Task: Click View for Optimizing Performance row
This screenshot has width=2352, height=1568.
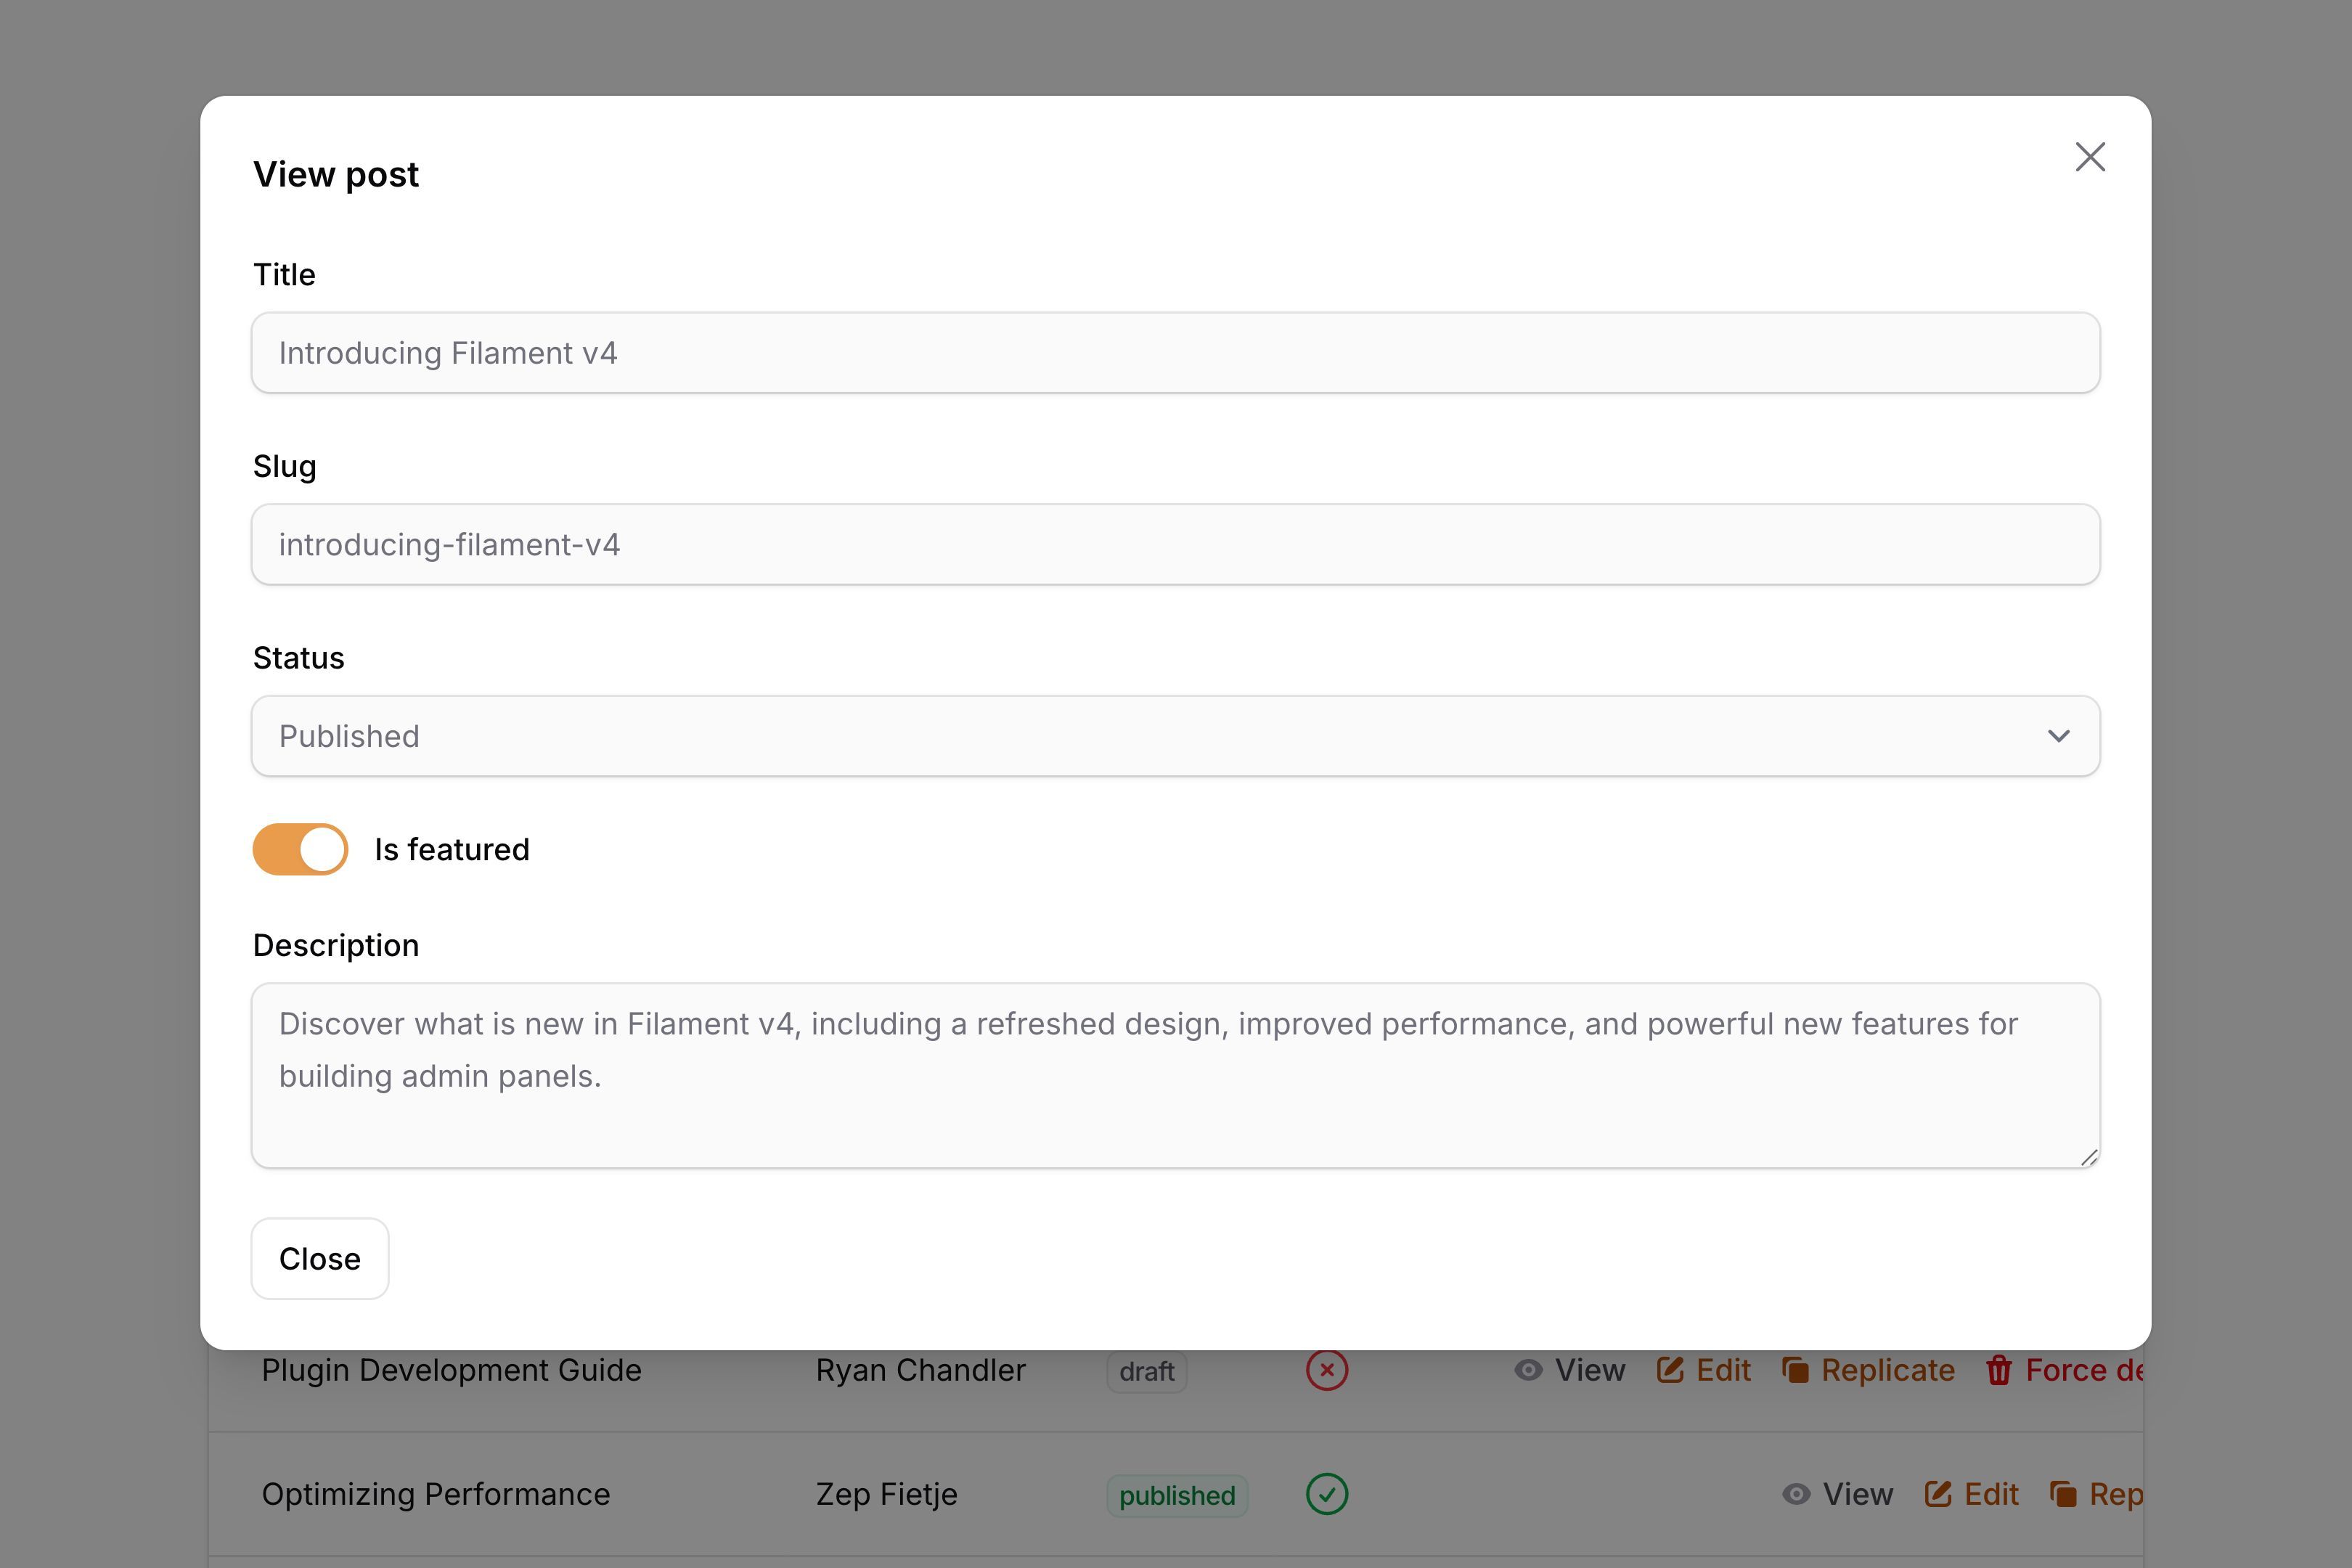Action: (1838, 1494)
